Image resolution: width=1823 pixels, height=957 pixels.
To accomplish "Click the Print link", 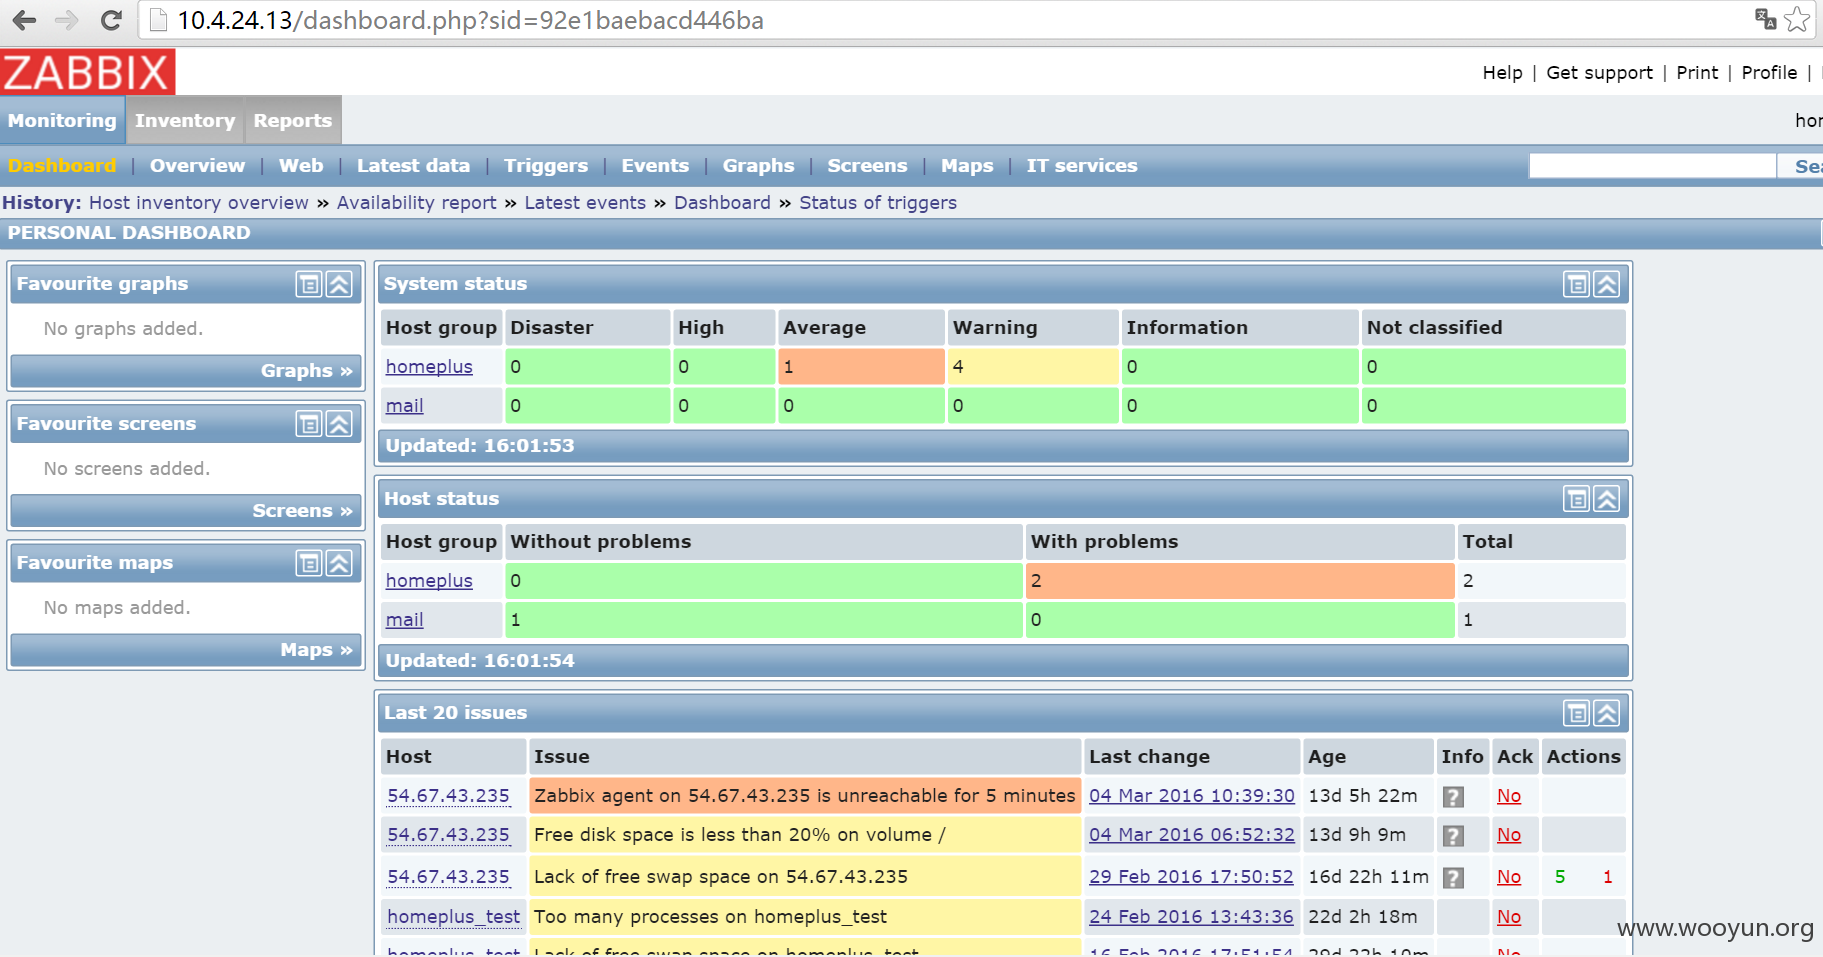I will pyautogui.click(x=1697, y=73).
